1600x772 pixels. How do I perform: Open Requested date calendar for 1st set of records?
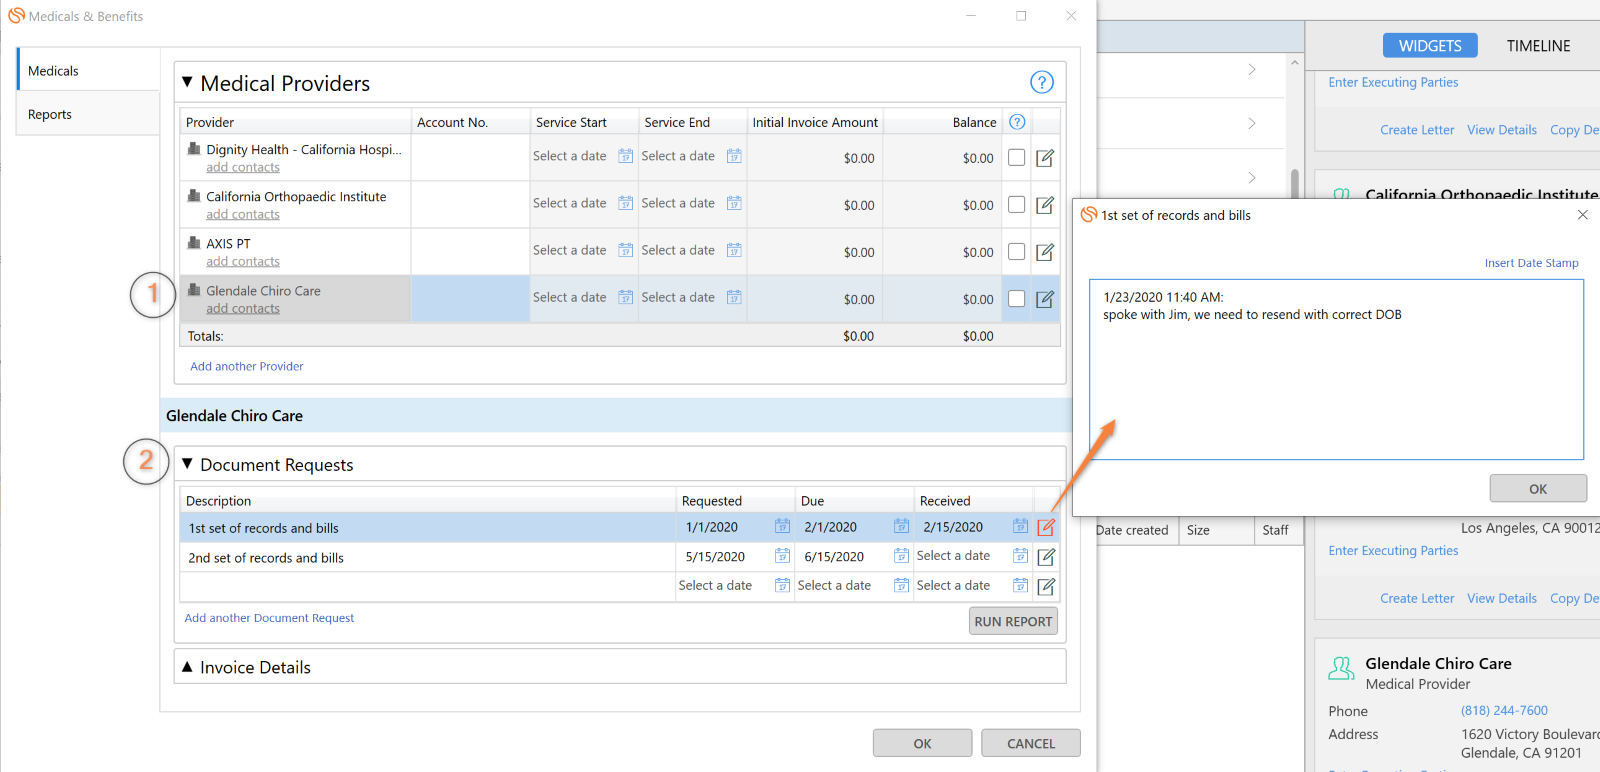click(782, 526)
